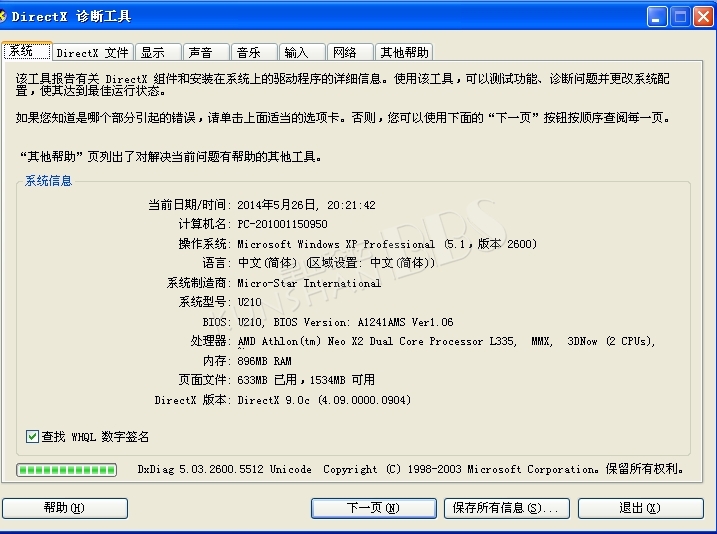717x534 pixels.
Task: Open the 网络 tab
Action: (x=350, y=53)
